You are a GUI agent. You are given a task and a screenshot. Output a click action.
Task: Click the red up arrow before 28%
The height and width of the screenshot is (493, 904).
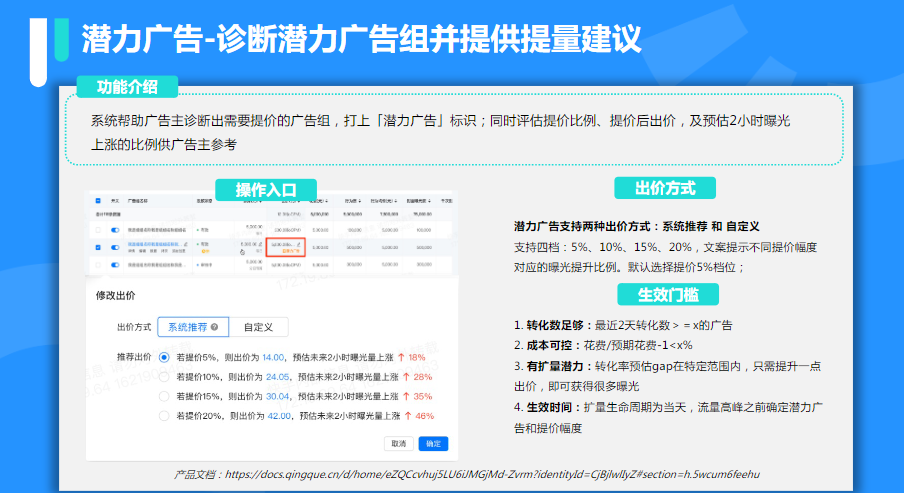pyautogui.click(x=406, y=377)
